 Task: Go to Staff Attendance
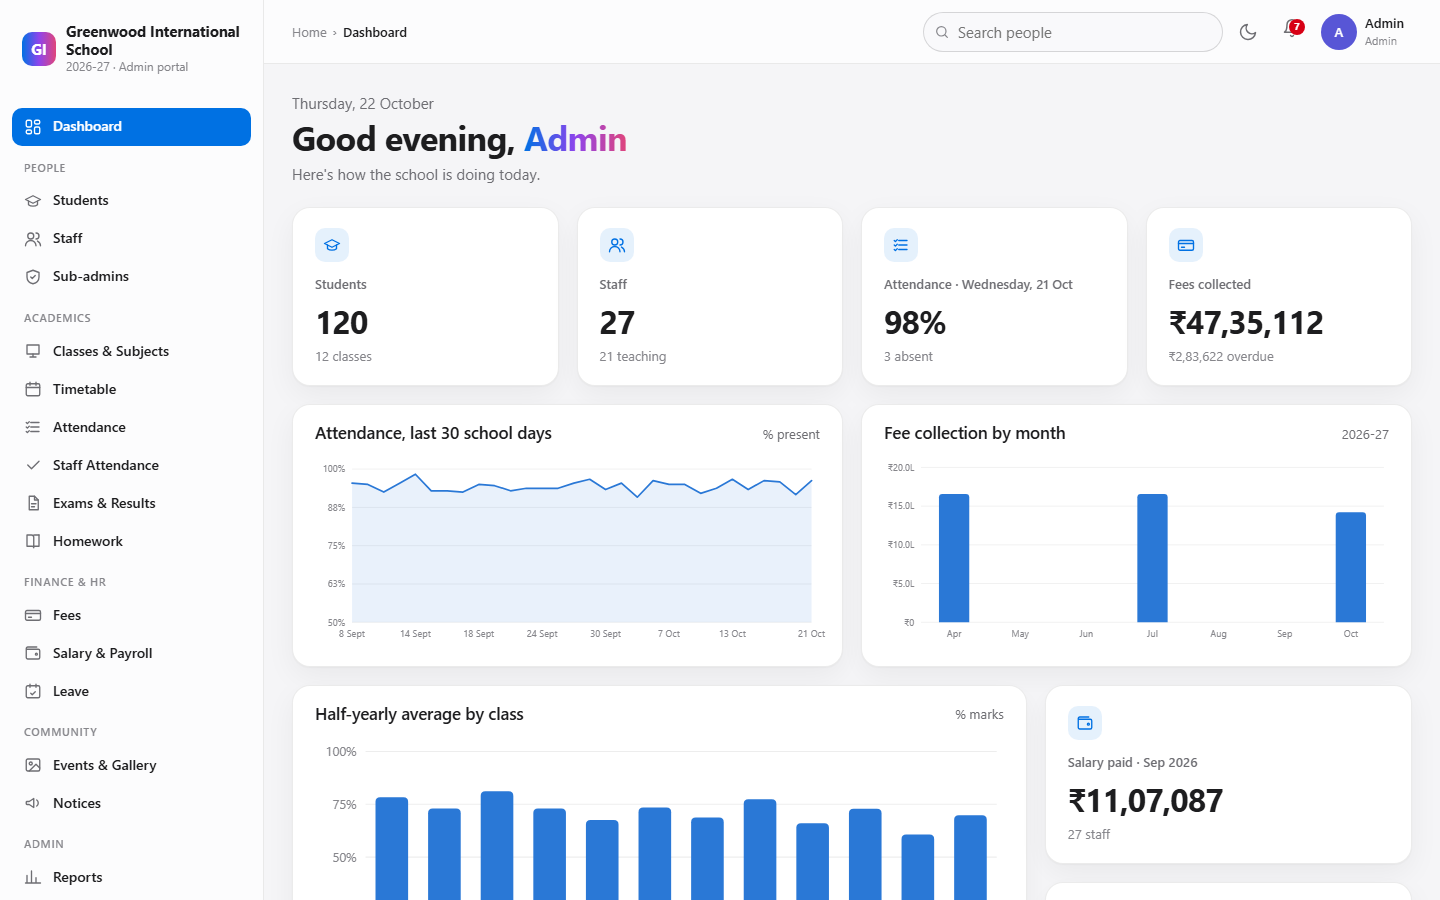tap(131, 466)
